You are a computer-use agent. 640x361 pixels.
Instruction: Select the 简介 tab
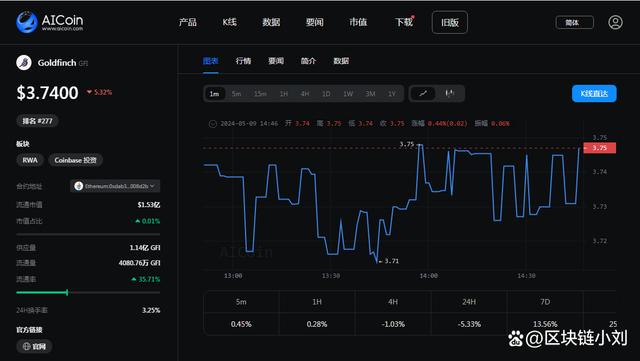pos(308,61)
